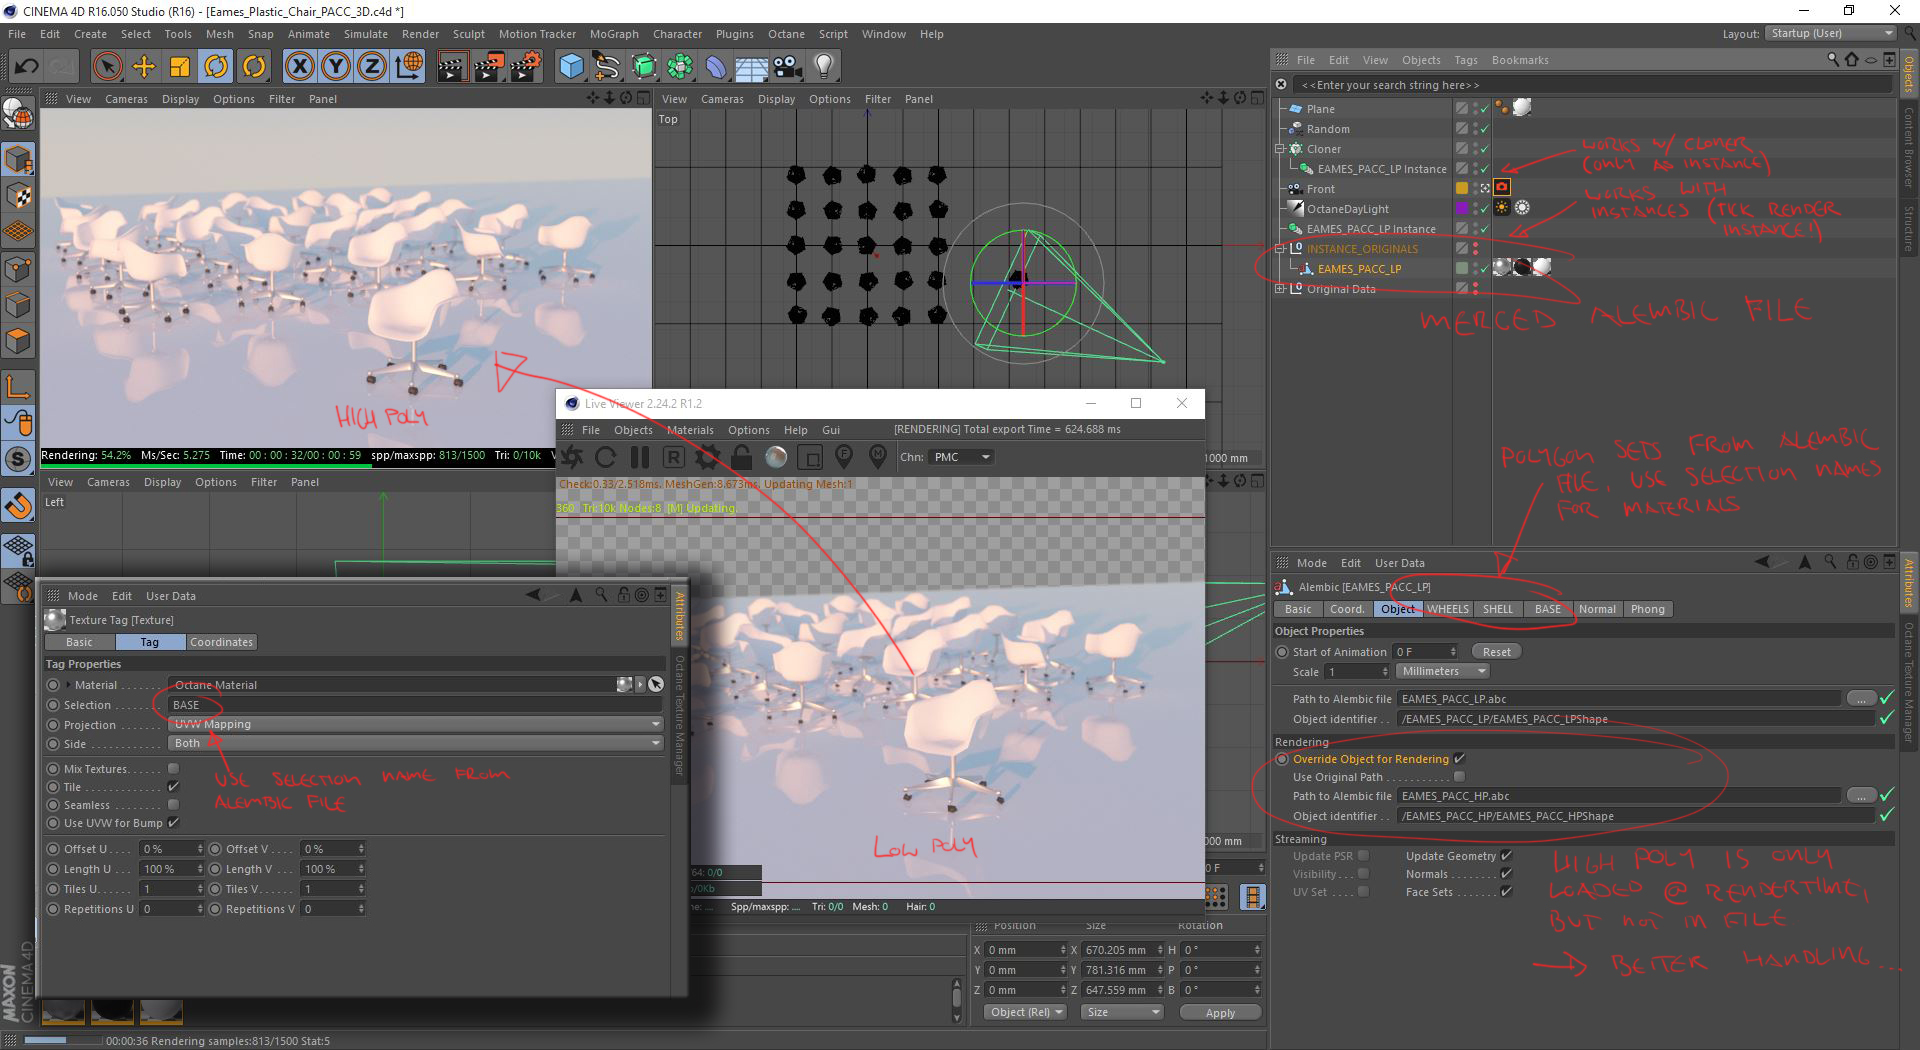Toggle the clay mode sphere in the Live Viewer

pyautogui.click(x=776, y=457)
